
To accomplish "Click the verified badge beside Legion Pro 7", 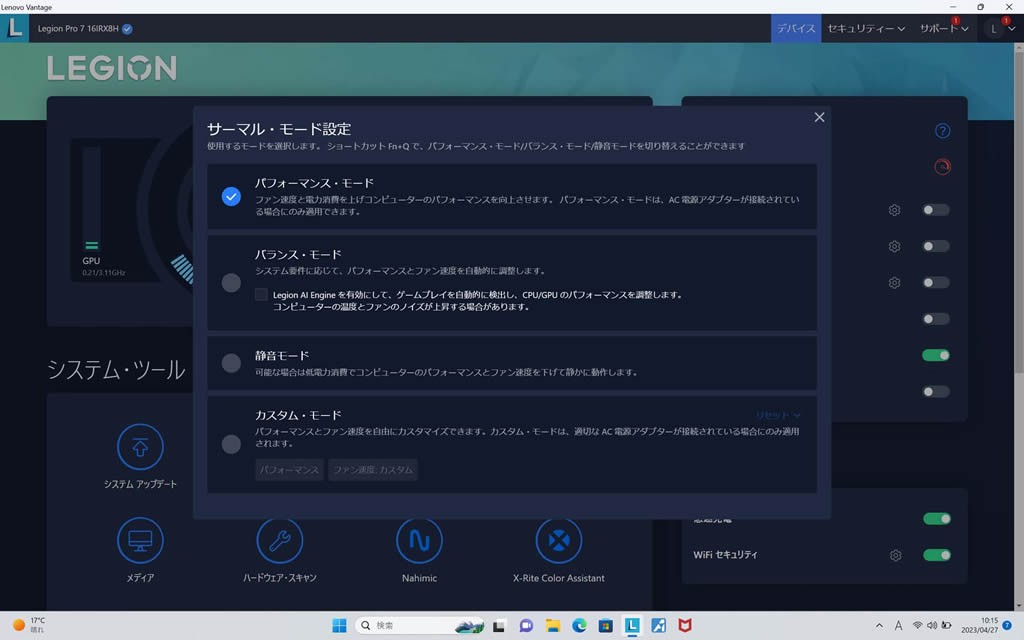I will tap(127, 29).
